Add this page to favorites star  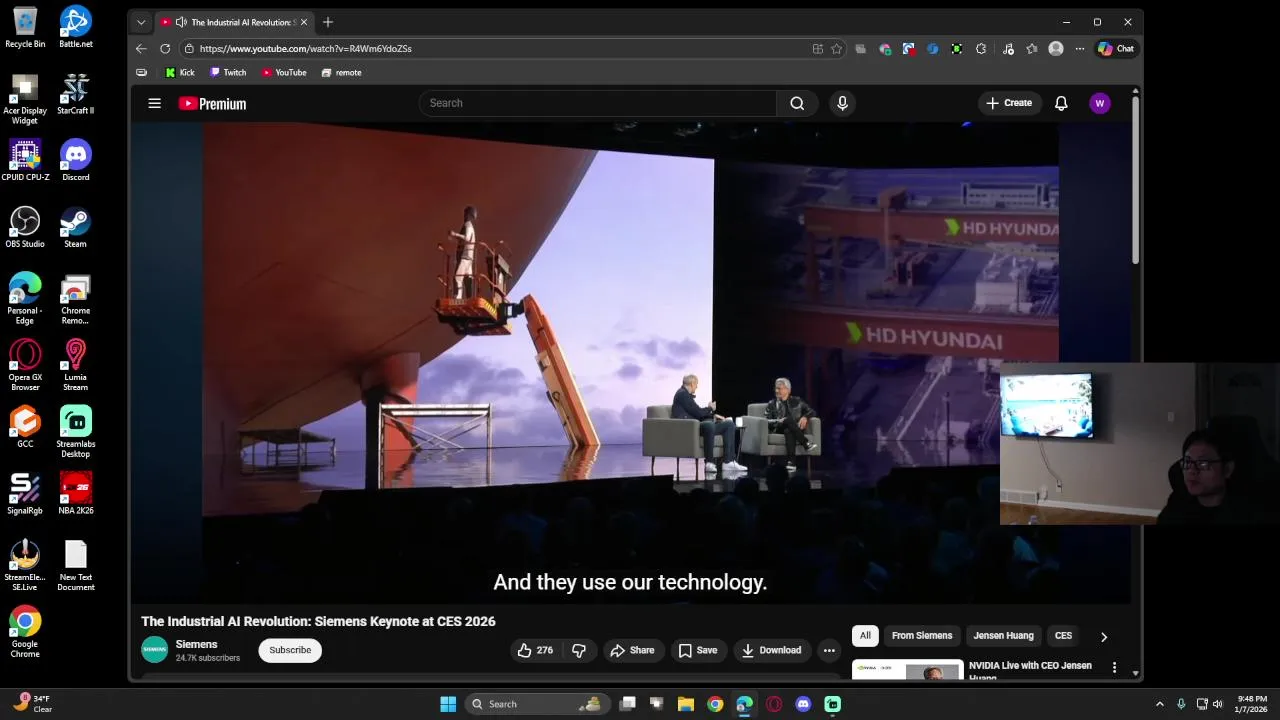pyautogui.click(x=836, y=48)
